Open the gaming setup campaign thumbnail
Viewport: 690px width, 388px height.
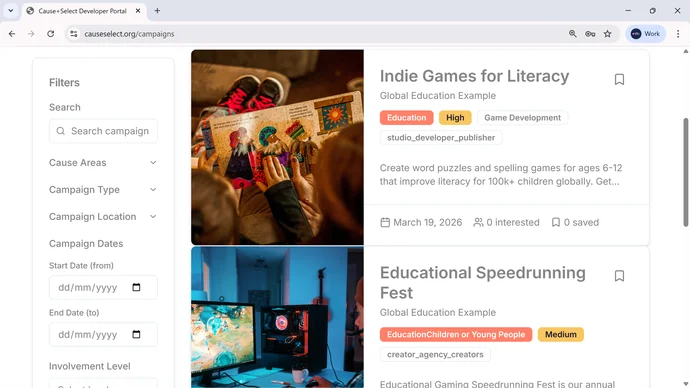coord(277,317)
